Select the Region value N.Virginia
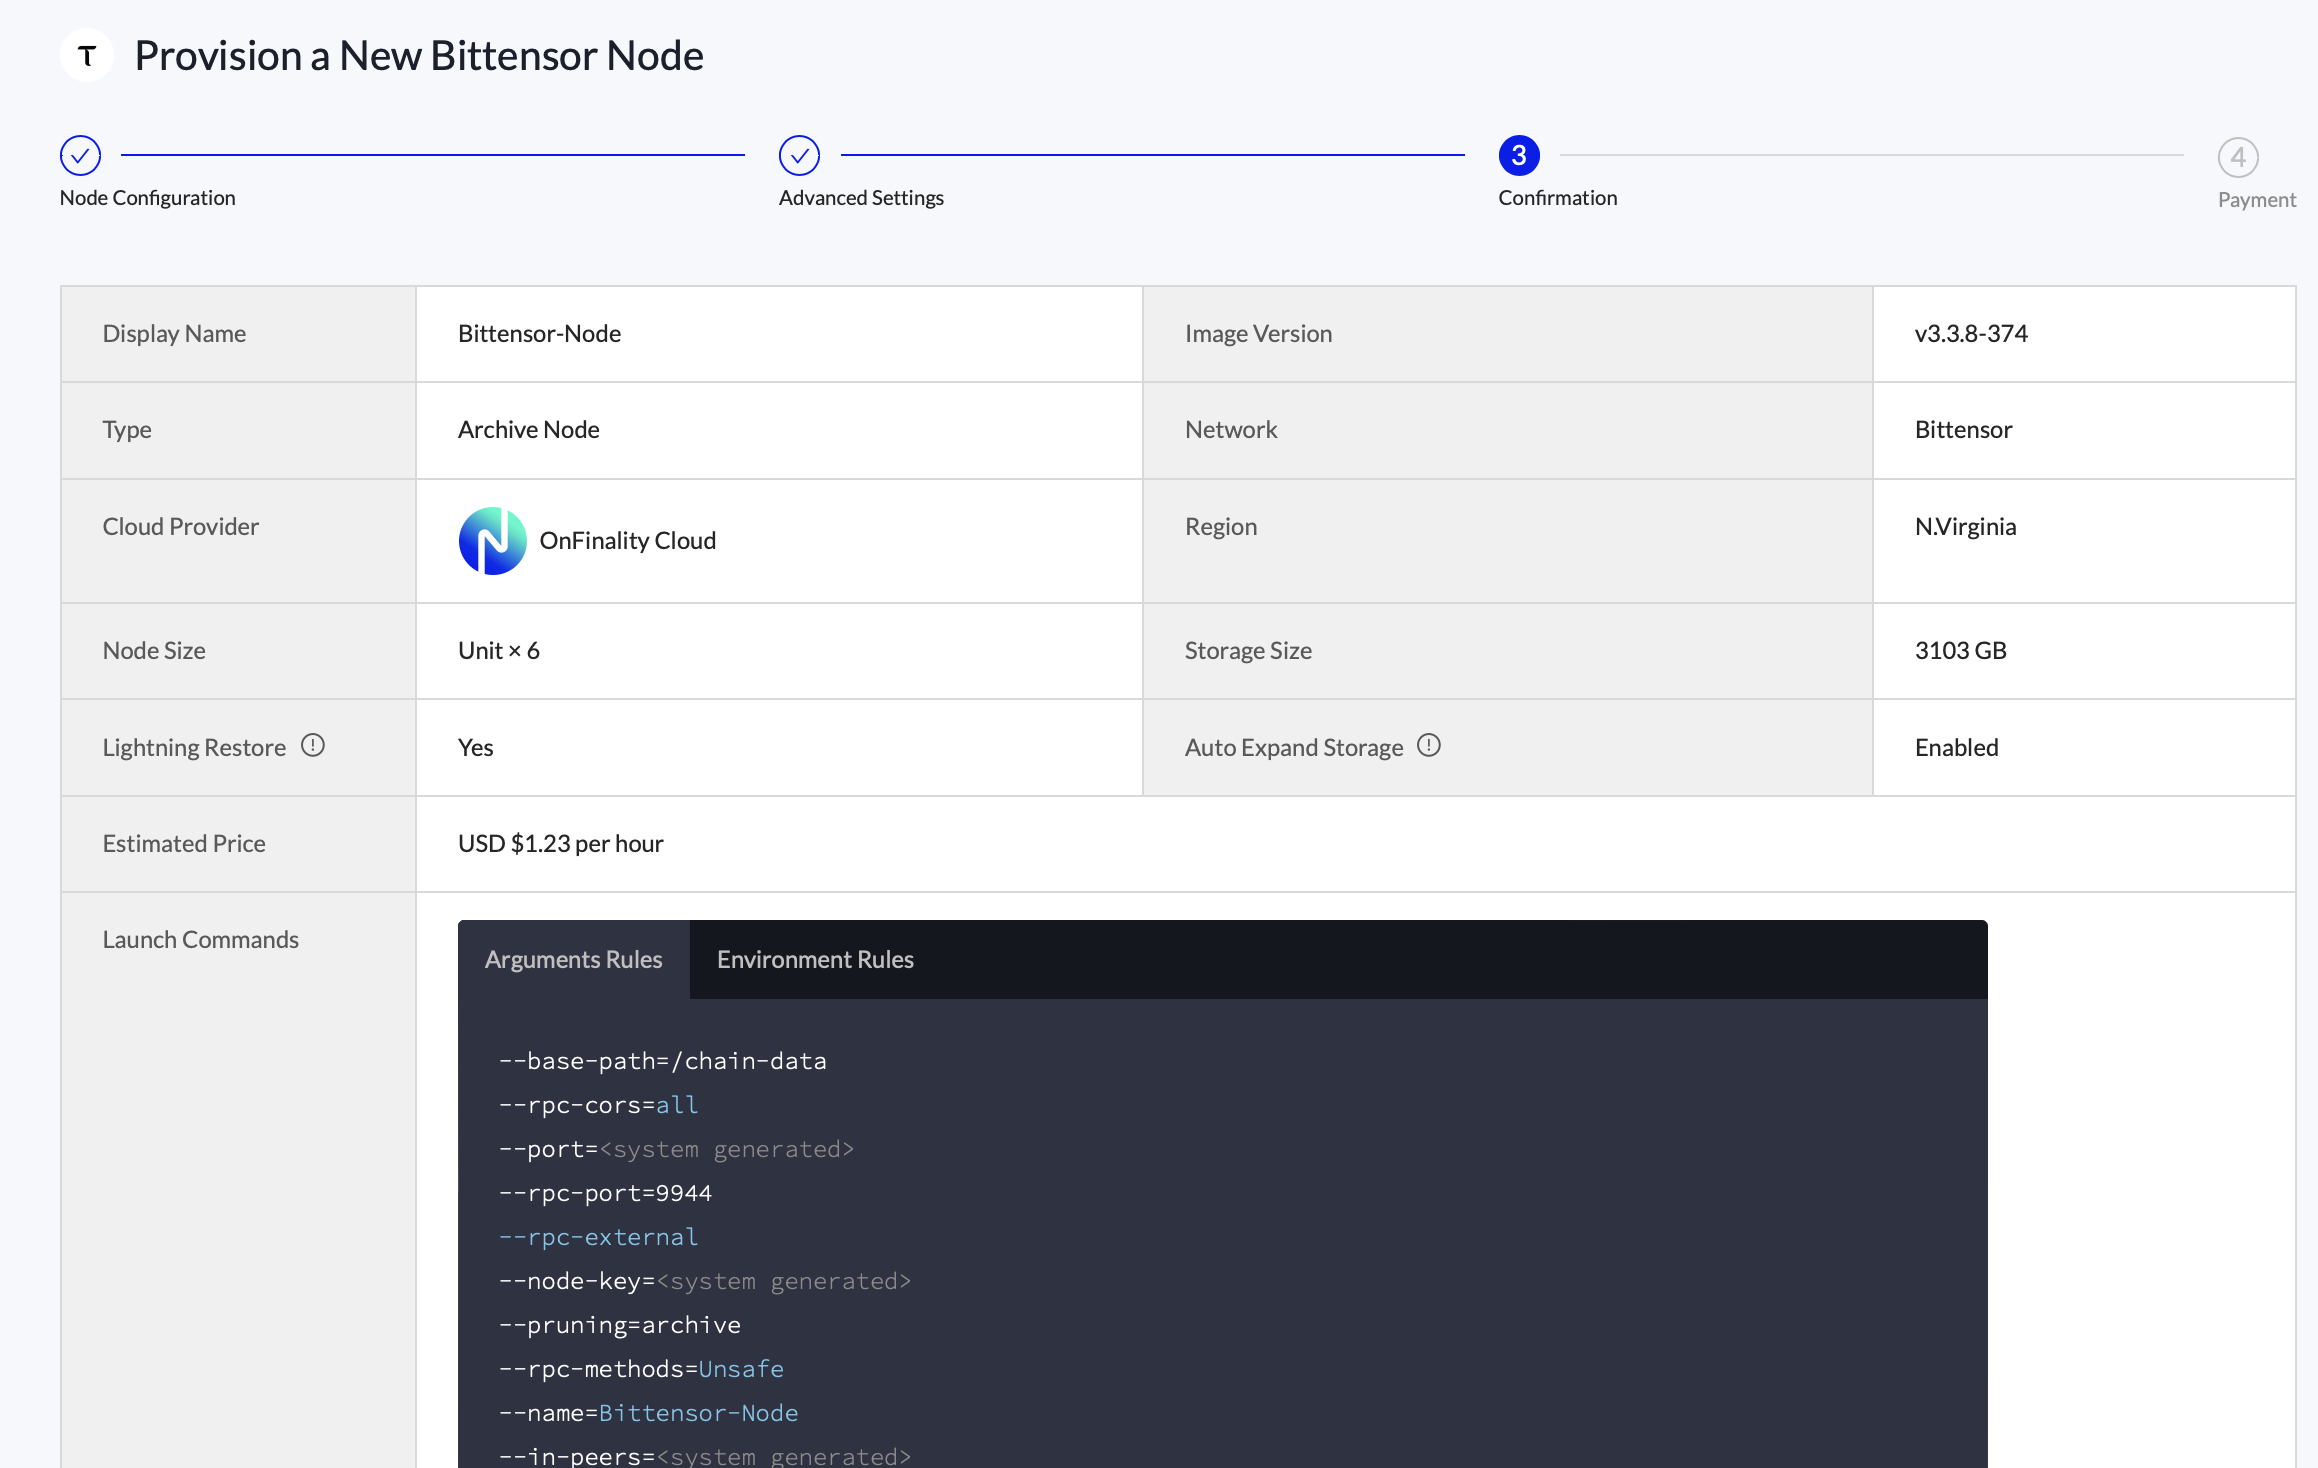2318x1468 pixels. tap(1965, 526)
